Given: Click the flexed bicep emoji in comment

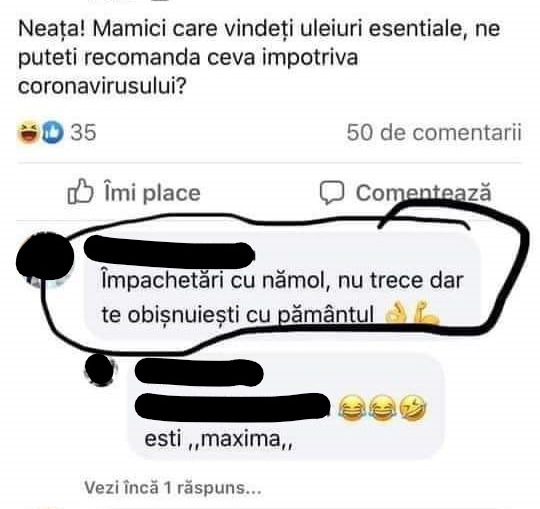Looking at the screenshot, I should click(426, 313).
